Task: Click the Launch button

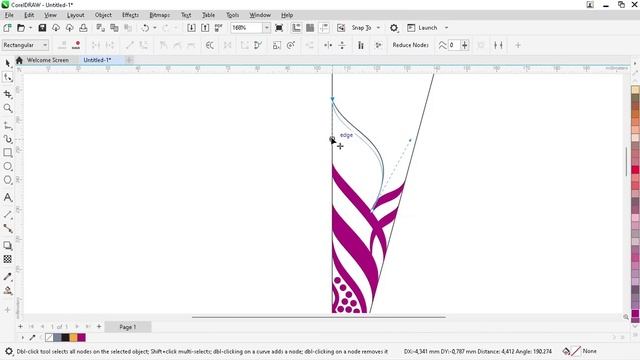Action: pos(422,28)
